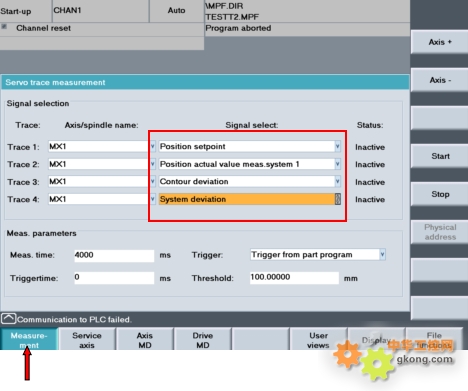The height and width of the screenshot is (391, 468).
Task: Open System deviation signal dropdown
Action: point(337,199)
